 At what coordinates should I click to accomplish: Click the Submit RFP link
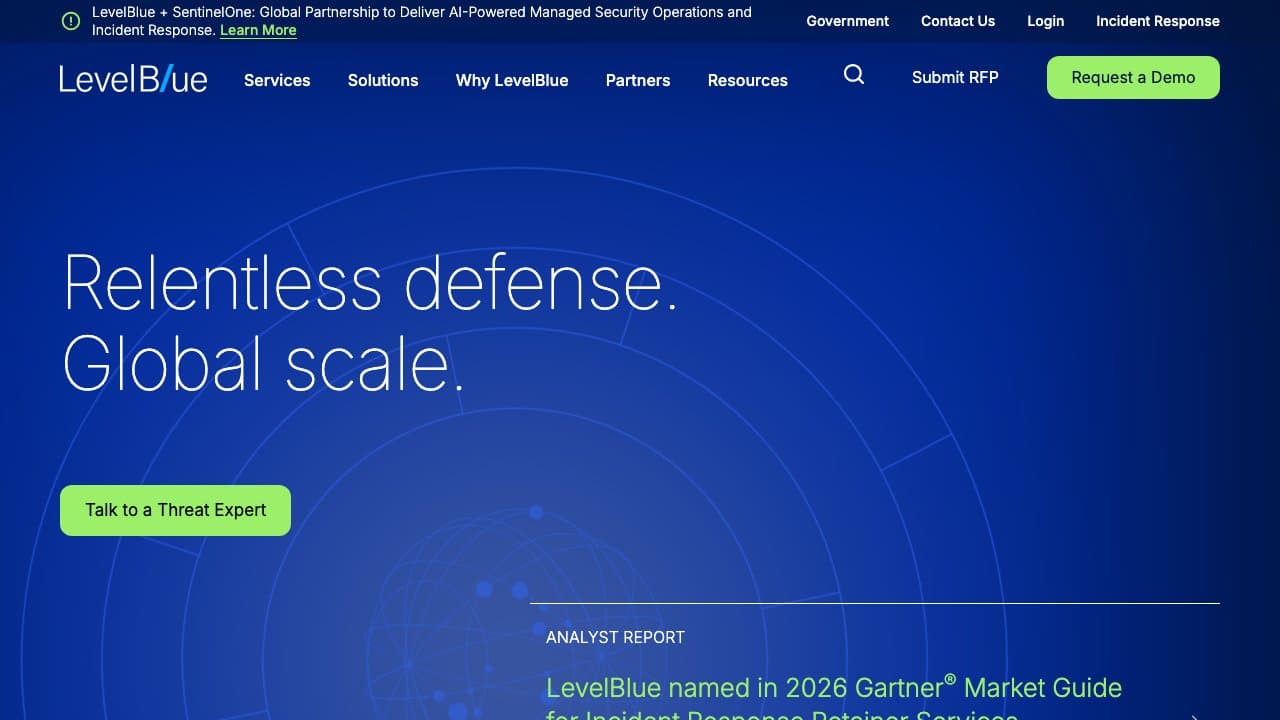click(x=955, y=77)
